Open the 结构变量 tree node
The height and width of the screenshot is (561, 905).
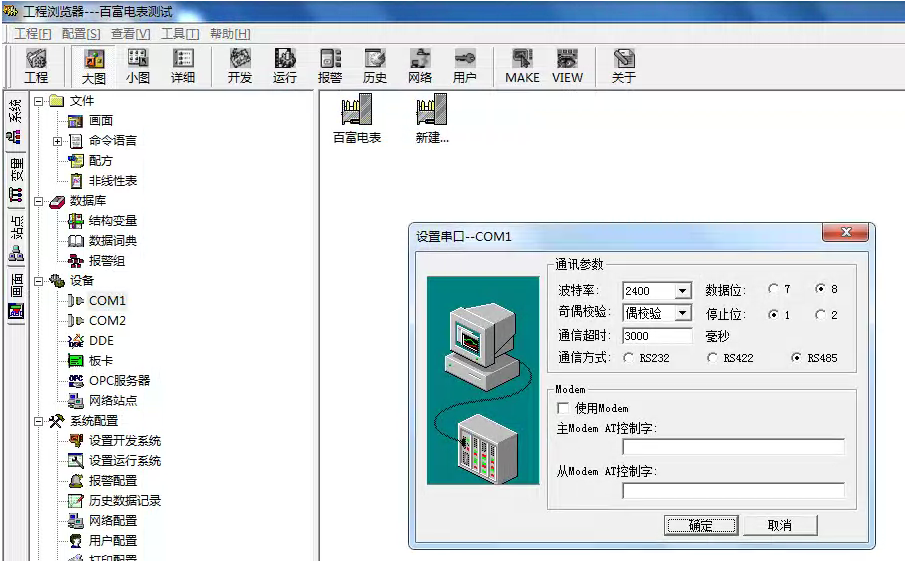113,220
